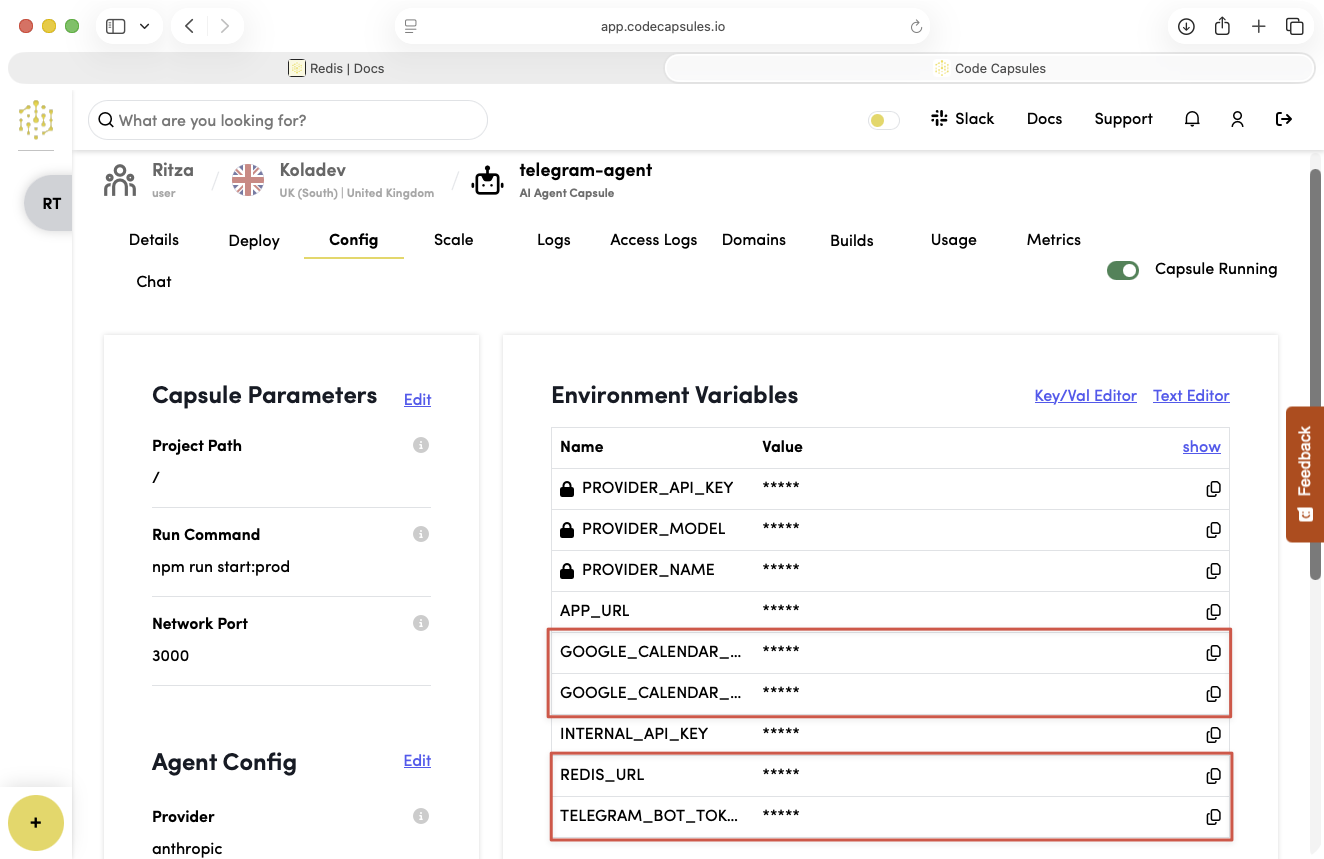Edit the Capsule Parameters
Image resolution: width=1324 pixels, height=859 pixels.
click(x=417, y=400)
